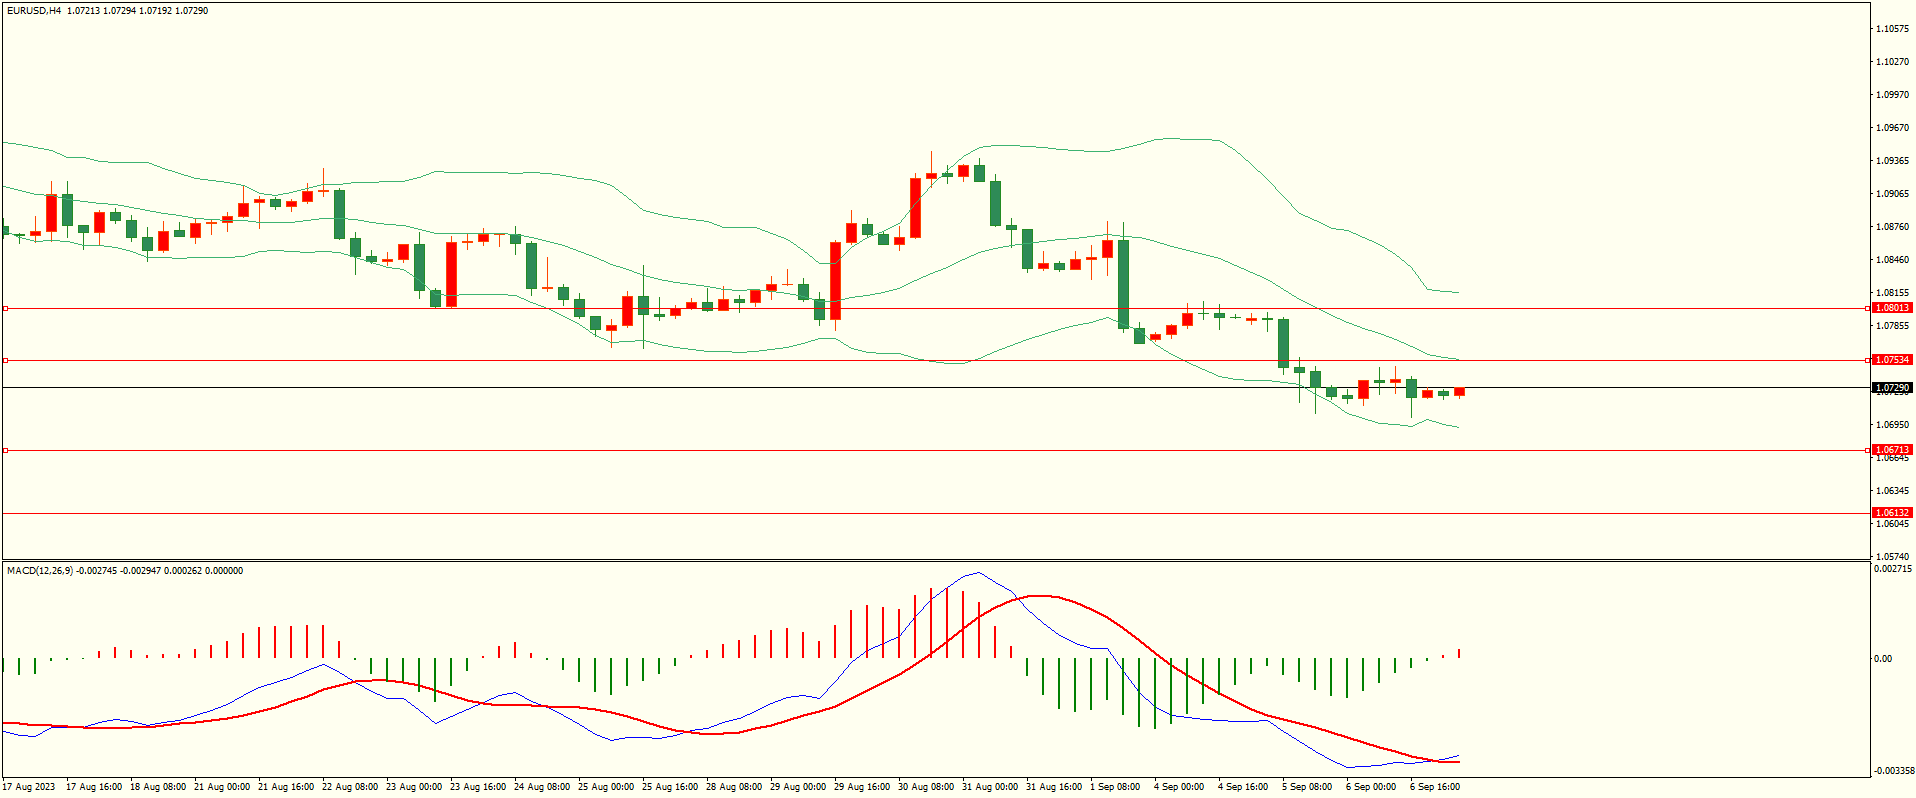Select the 1.06132 horizontal line label

(x=1891, y=513)
